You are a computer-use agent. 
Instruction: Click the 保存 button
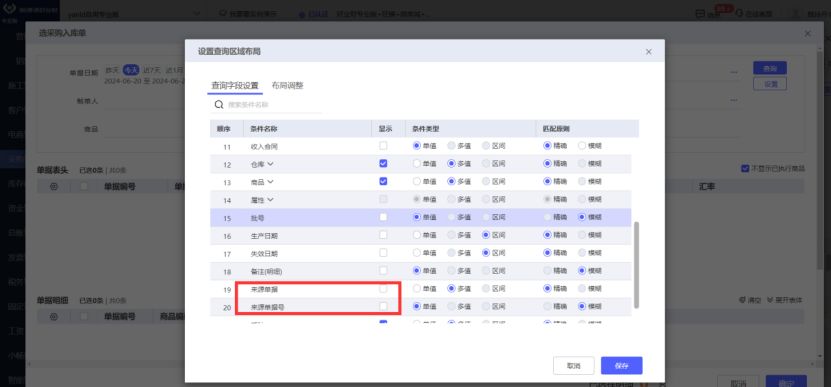[621, 365]
